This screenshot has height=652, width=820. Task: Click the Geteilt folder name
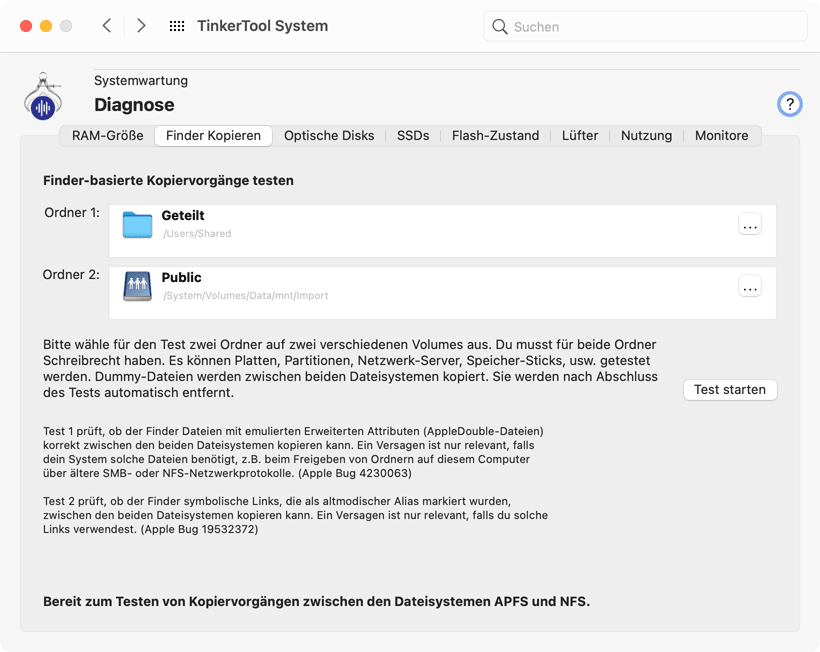pyautogui.click(x=183, y=215)
